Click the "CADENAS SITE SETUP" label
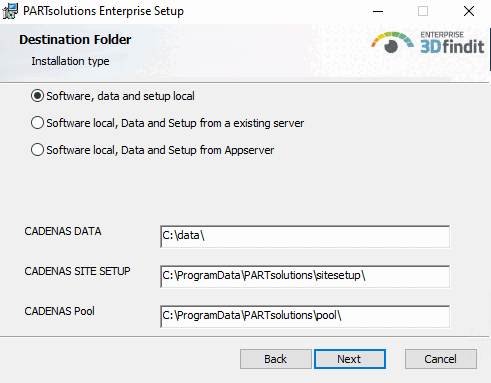The image size is (491, 383). [x=77, y=271]
